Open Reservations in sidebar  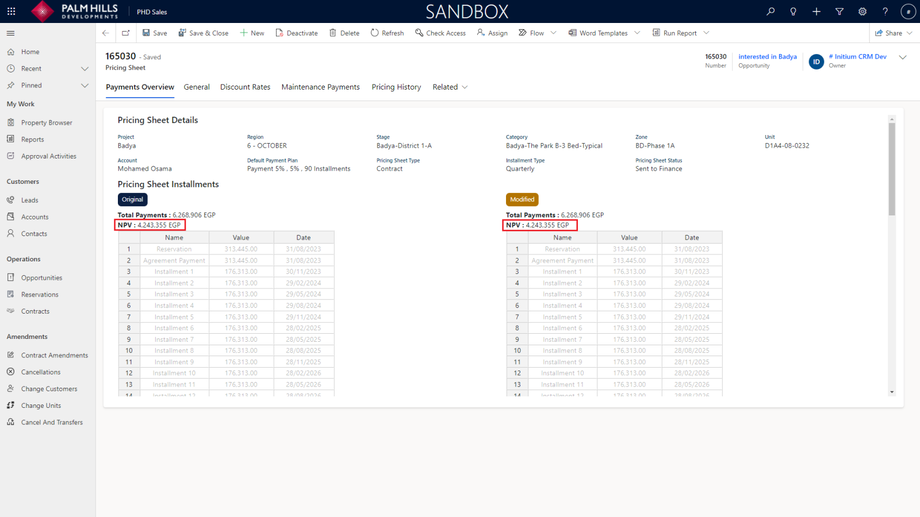click(x=39, y=295)
